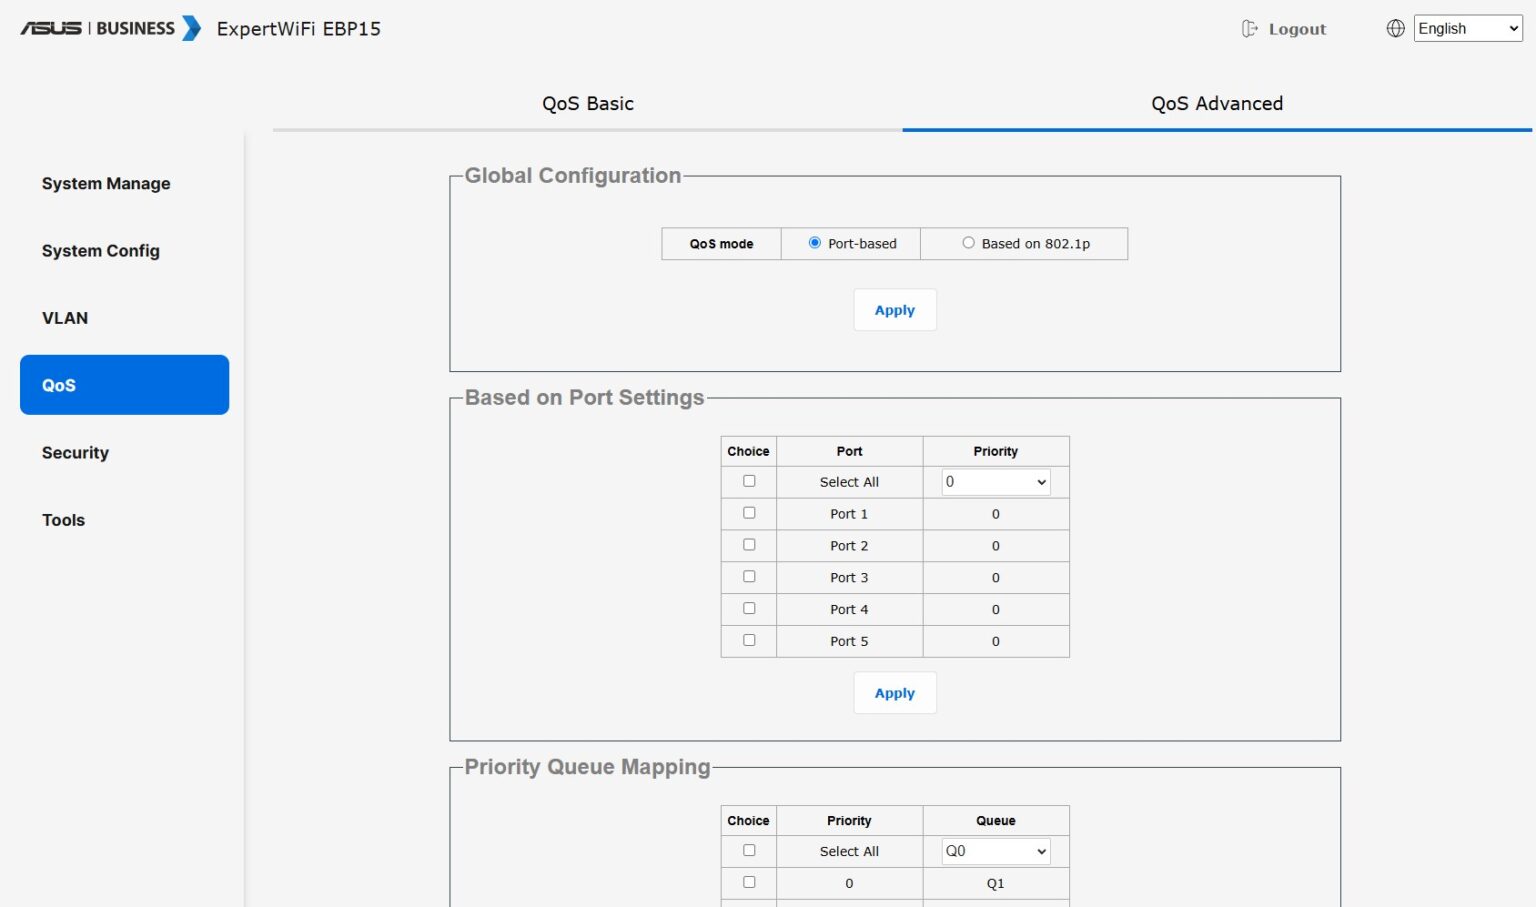Tick the Port 3 checkbox
This screenshot has height=907, width=1536.
point(749,577)
